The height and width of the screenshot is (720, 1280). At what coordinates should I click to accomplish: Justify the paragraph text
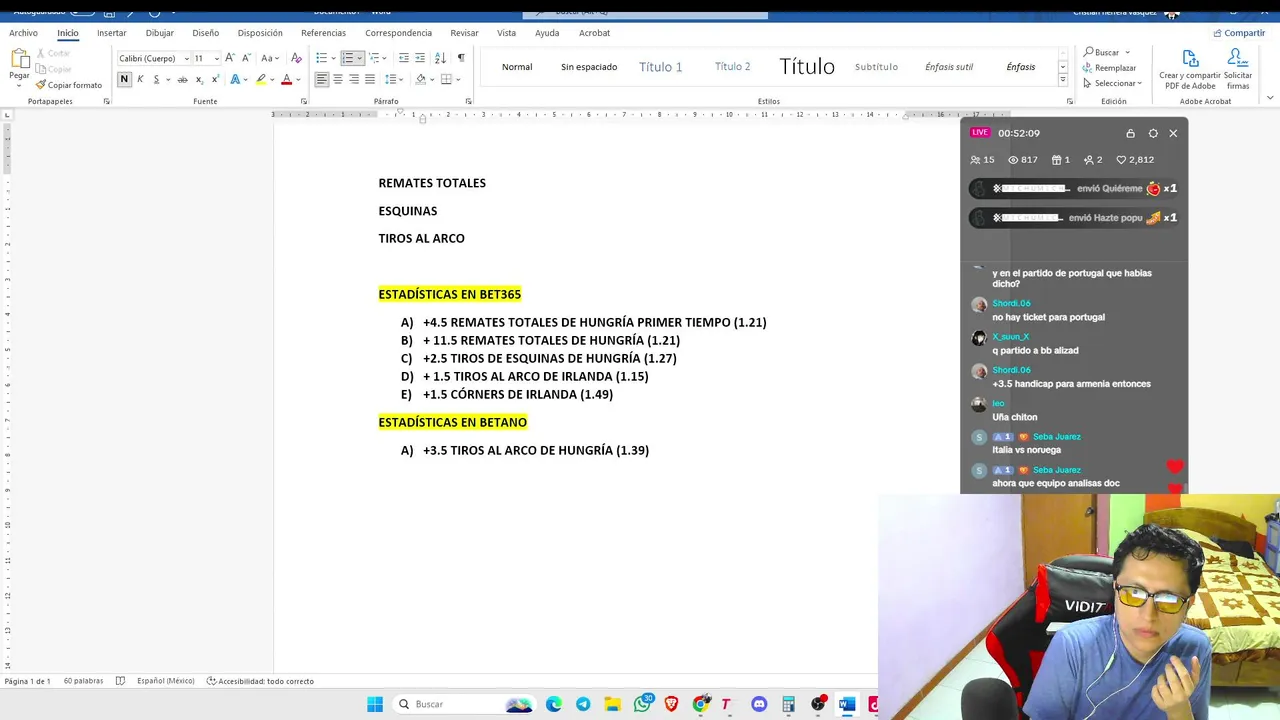point(370,79)
